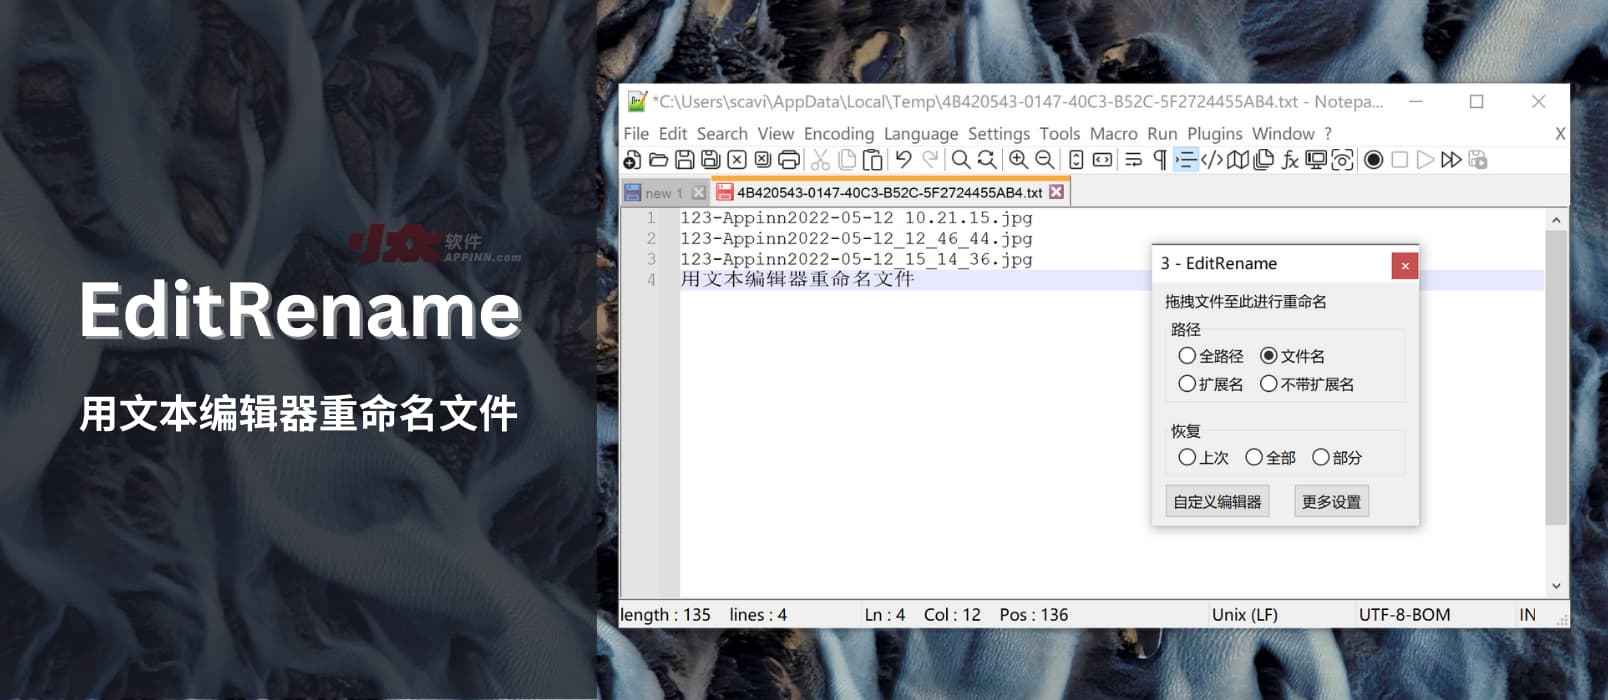Toggle word wrap toolbar icon

1133,160
